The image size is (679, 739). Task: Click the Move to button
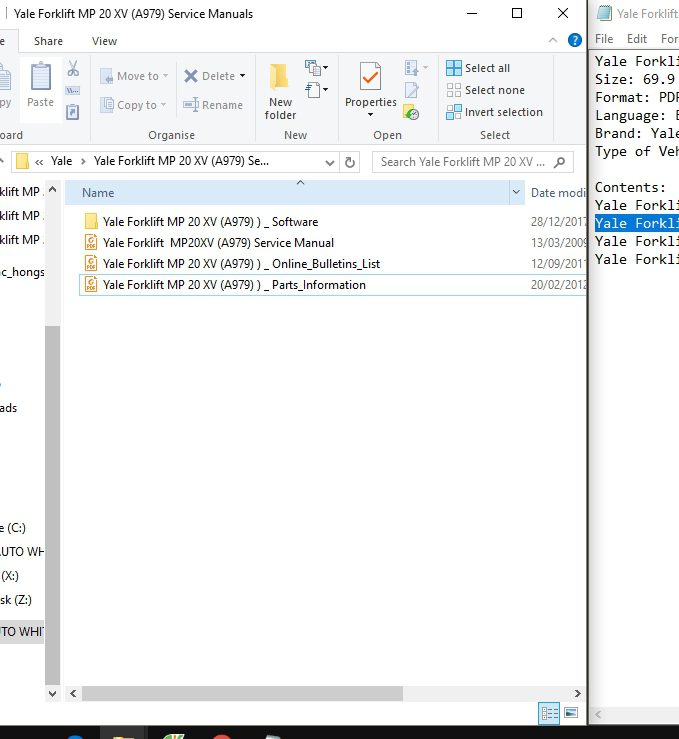point(134,76)
